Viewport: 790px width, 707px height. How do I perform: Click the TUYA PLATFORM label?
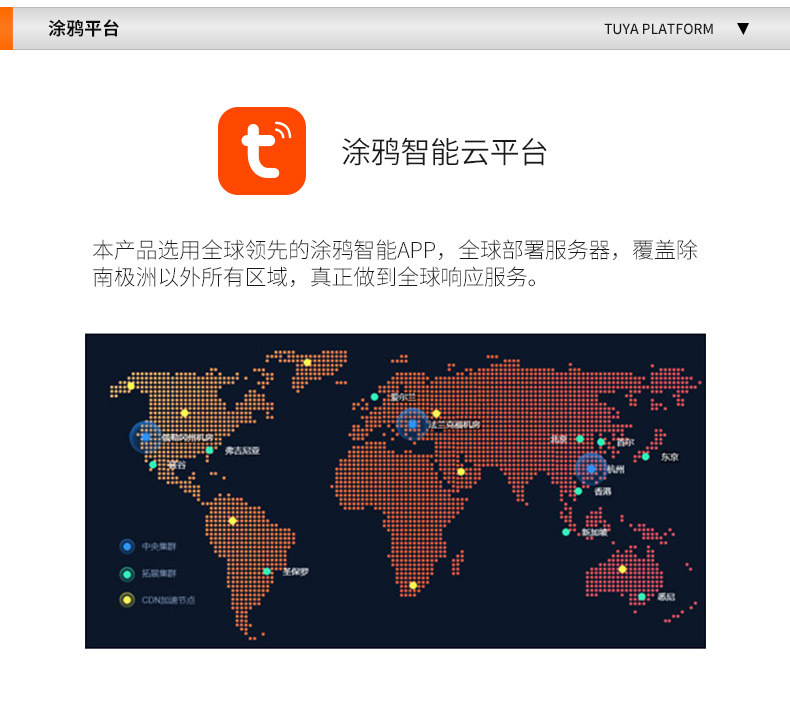click(659, 29)
